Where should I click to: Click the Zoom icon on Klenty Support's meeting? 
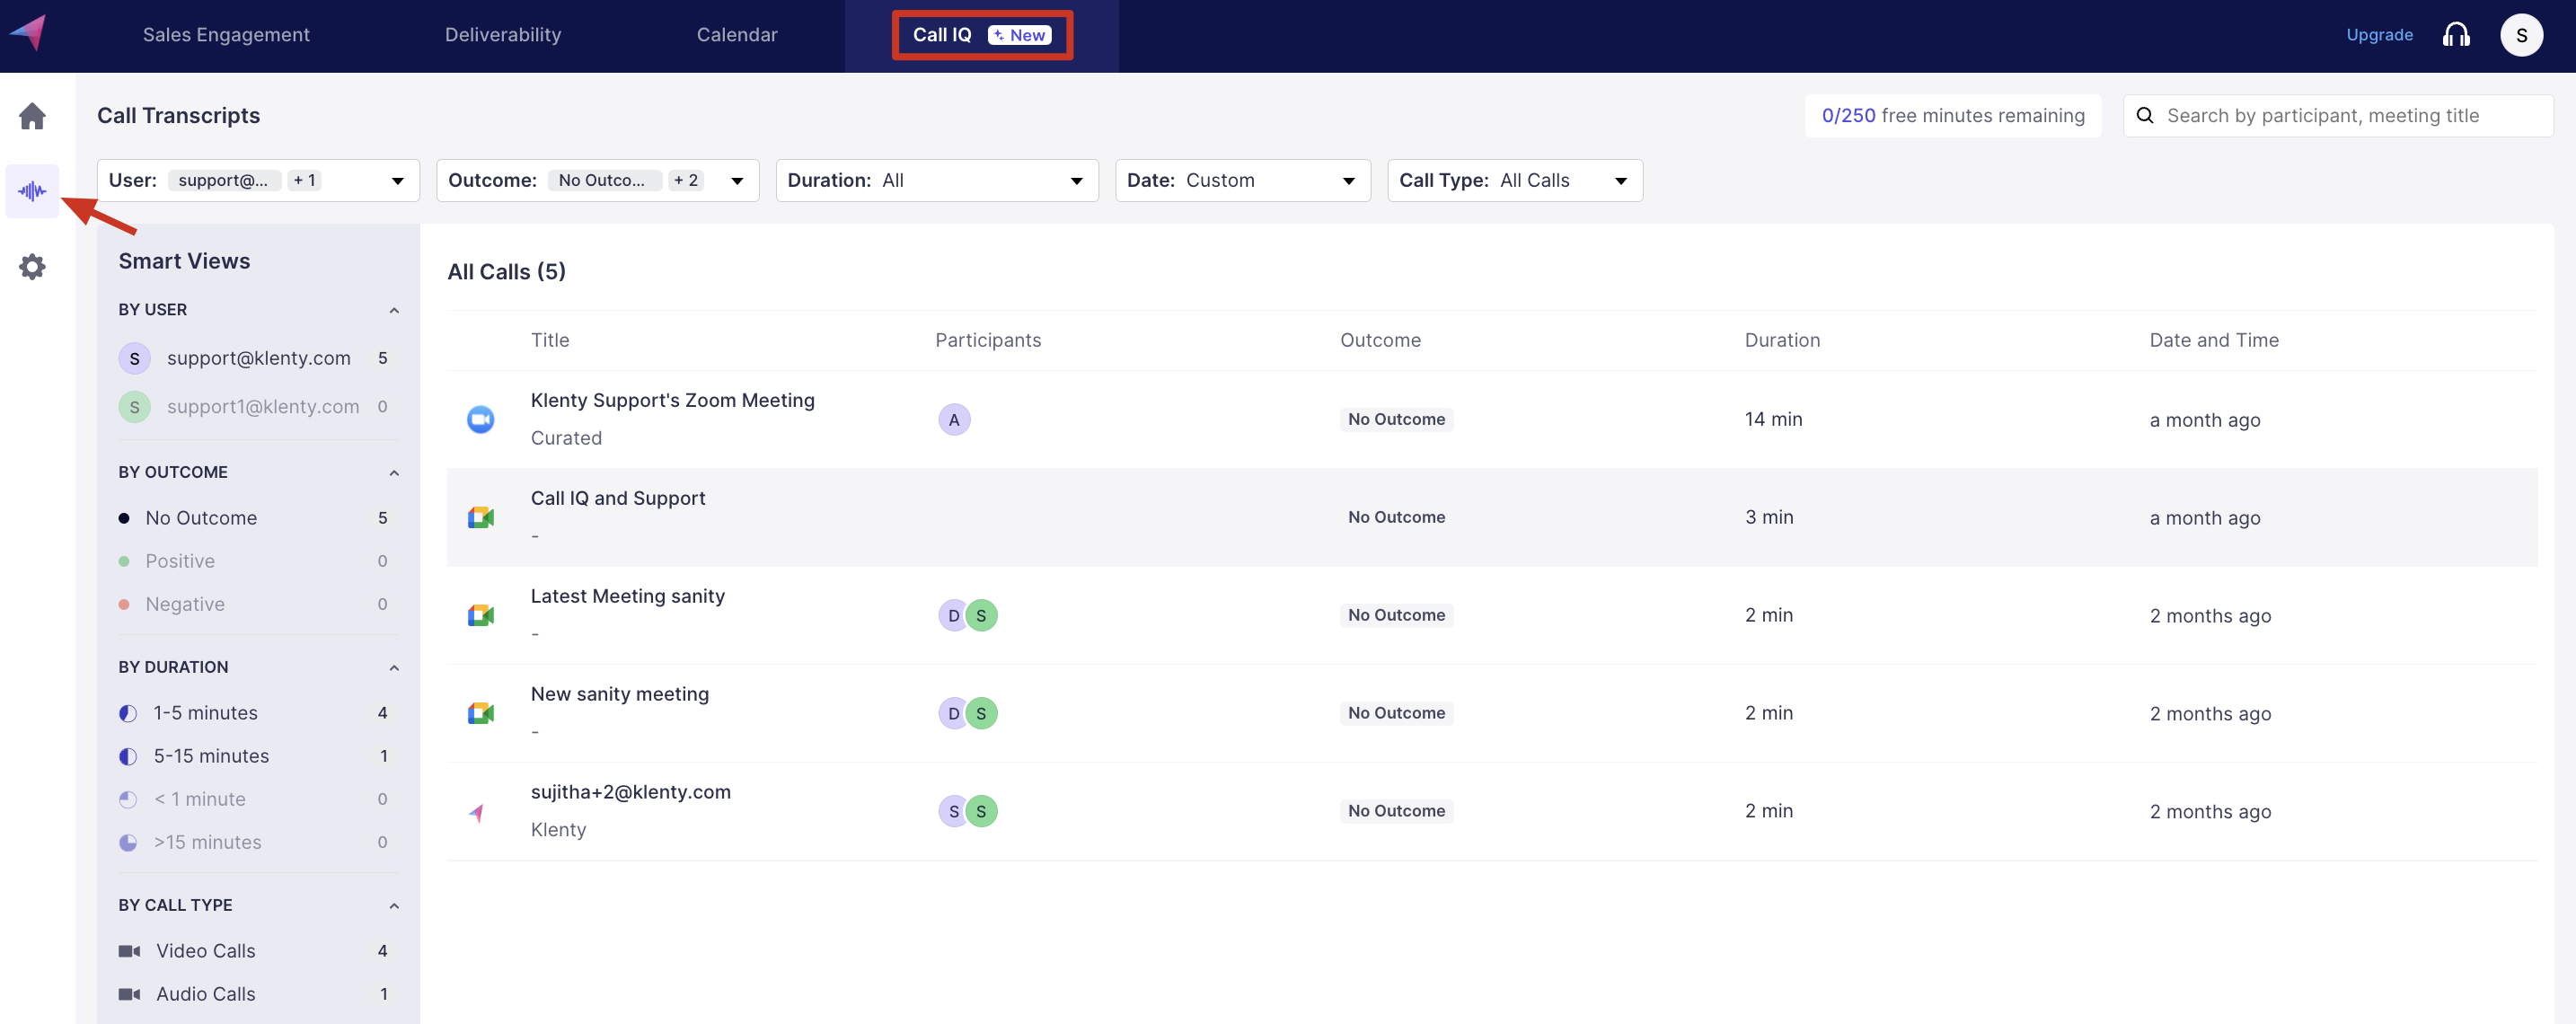480,419
